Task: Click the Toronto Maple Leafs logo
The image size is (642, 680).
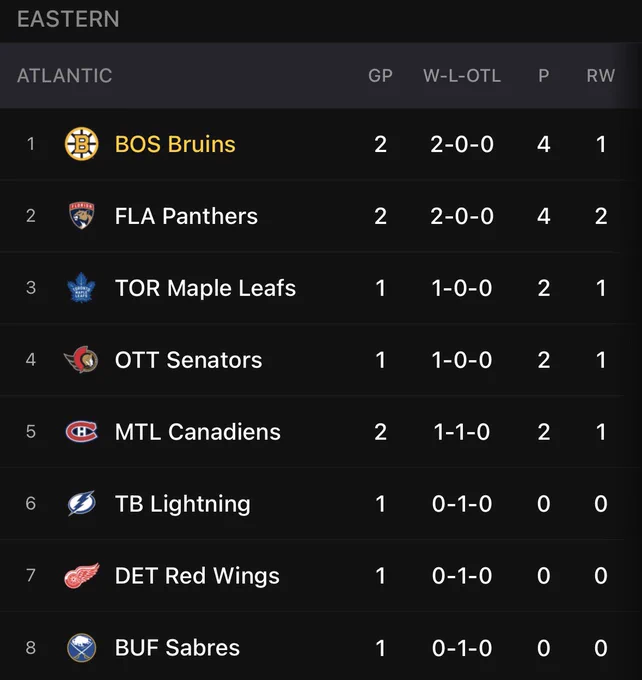Action: pyautogui.click(x=82, y=288)
